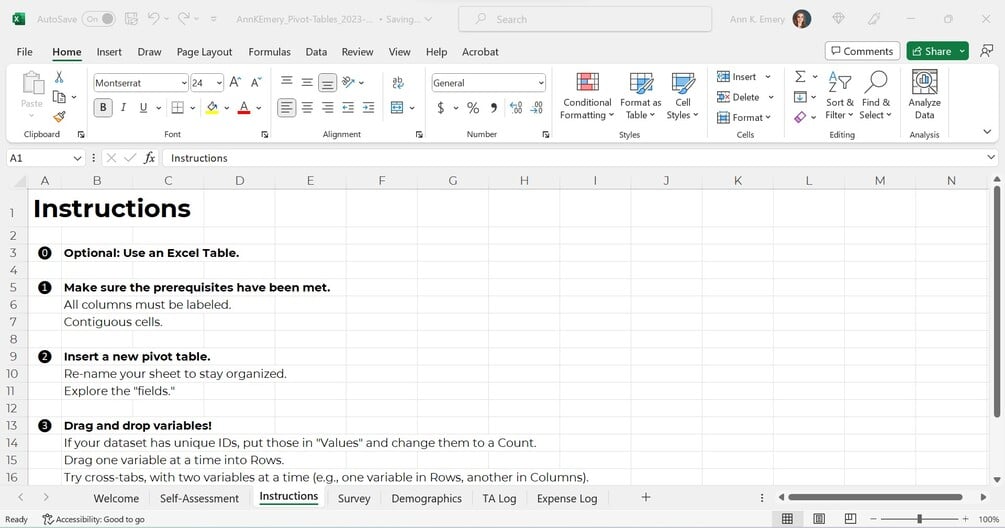This screenshot has height=528, width=1005.
Task: Increase the indent level
Action: tap(368, 108)
